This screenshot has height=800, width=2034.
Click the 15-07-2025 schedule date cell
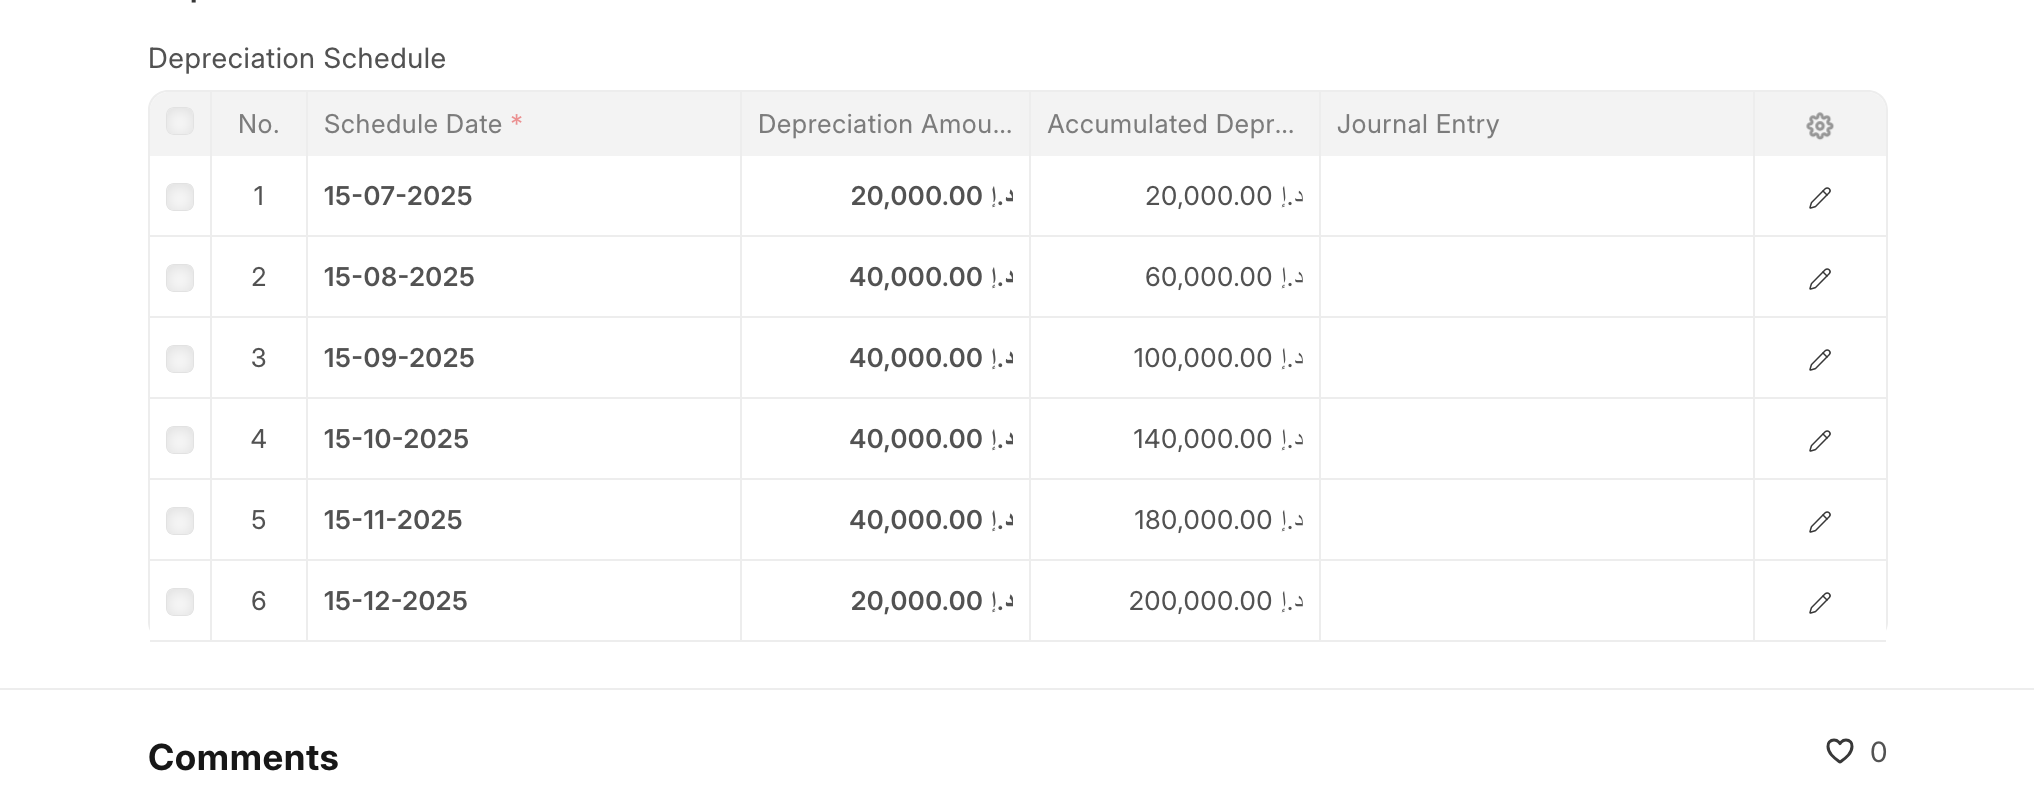pos(523,196)
